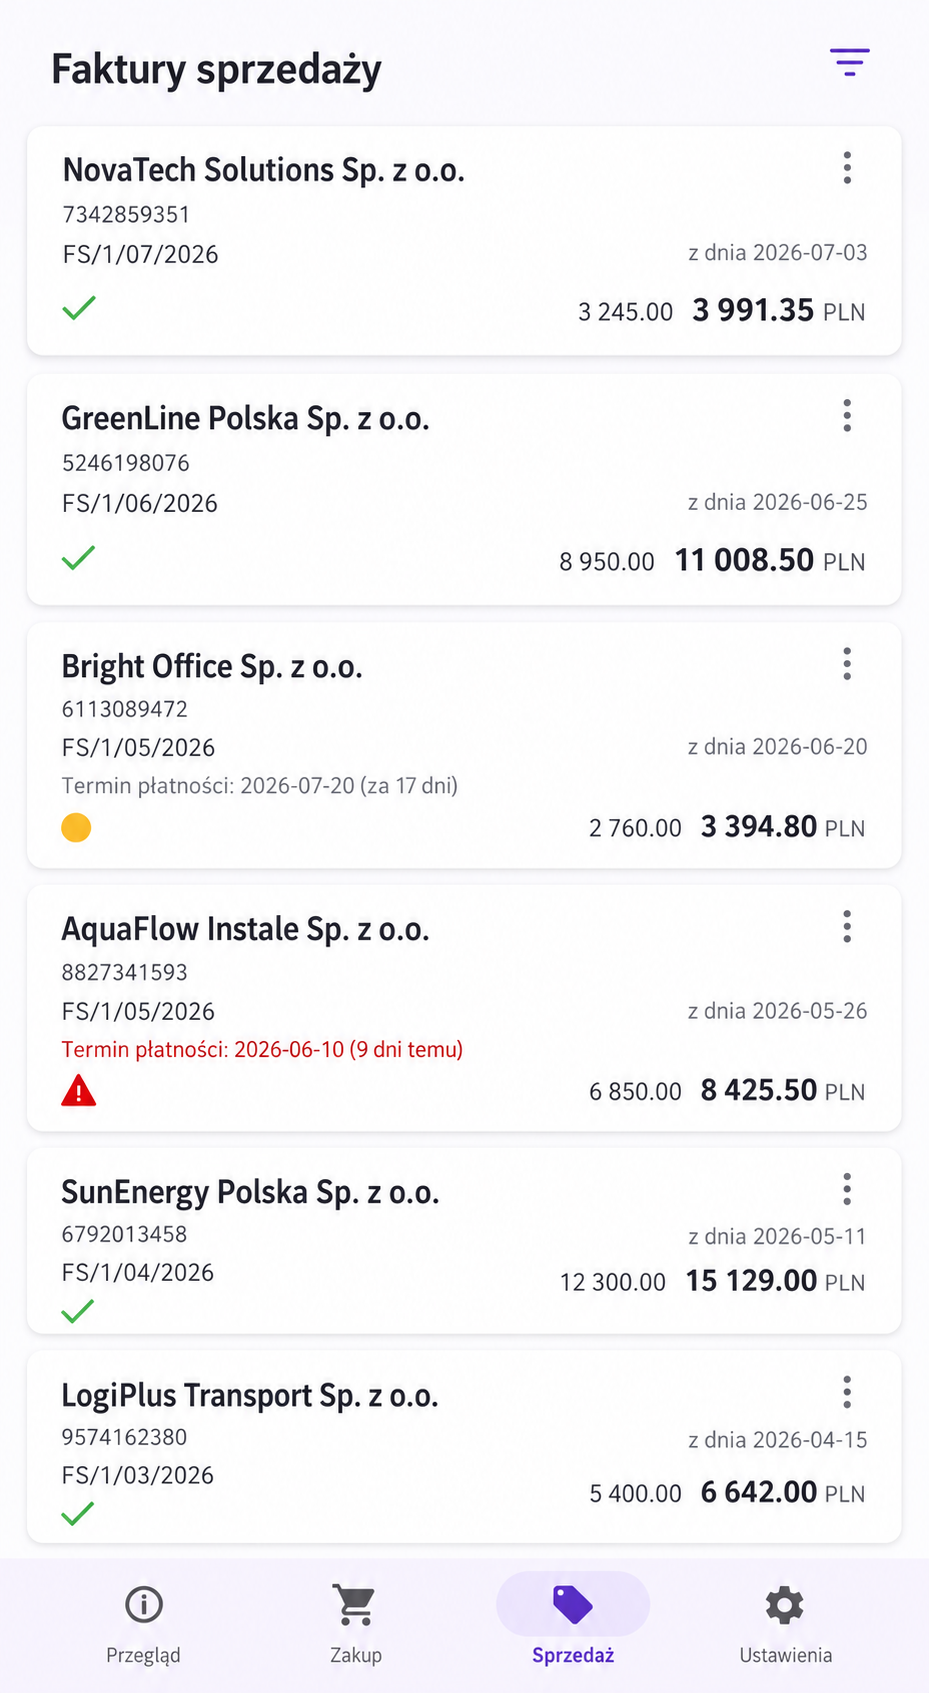
Task: Open three-dot menu for AquaFlow Instale invoice
Action: (847, 927)
